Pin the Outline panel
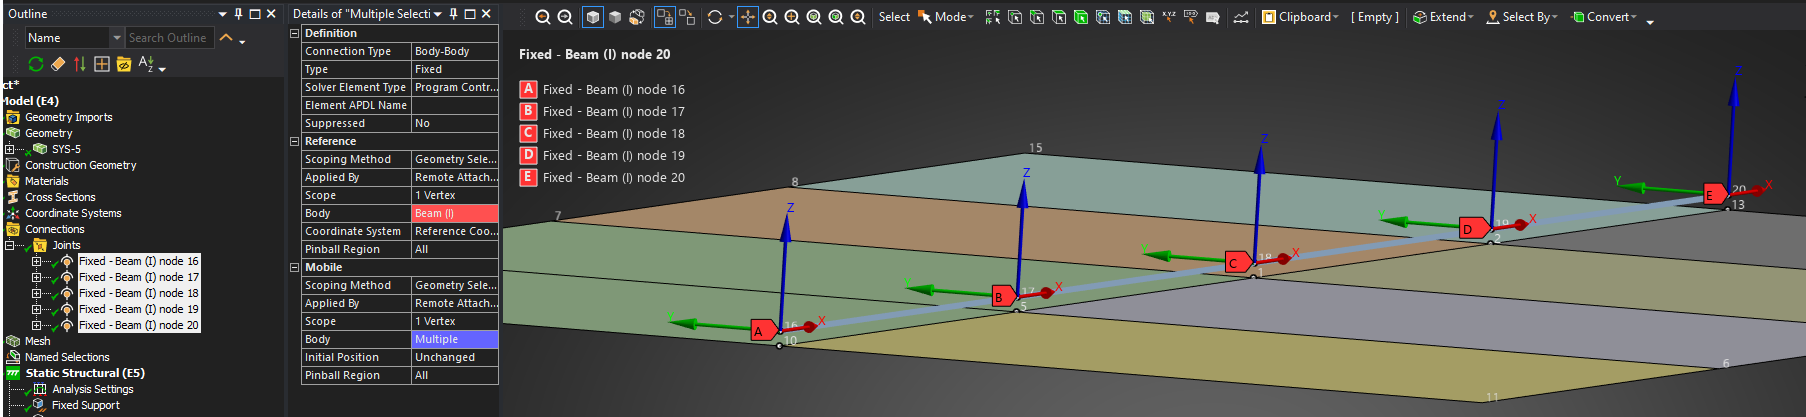 point(238,14)
